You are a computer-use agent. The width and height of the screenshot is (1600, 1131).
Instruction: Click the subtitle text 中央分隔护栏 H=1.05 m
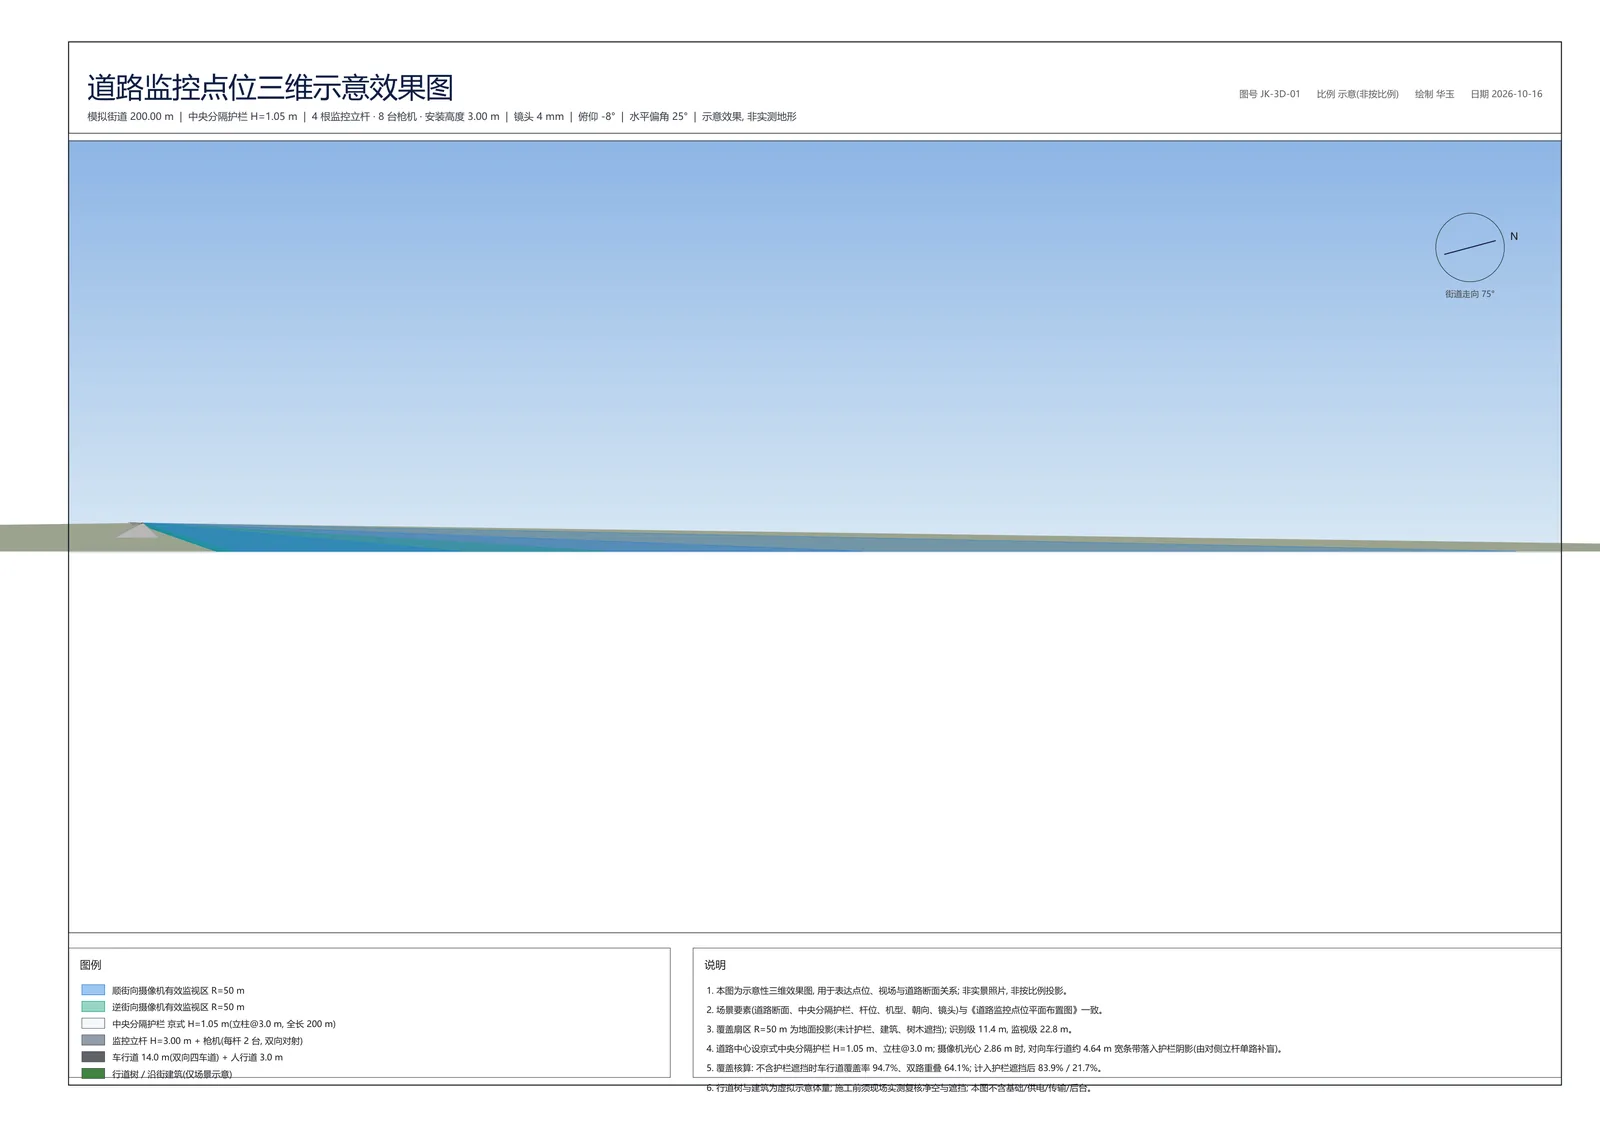(243, 117)
